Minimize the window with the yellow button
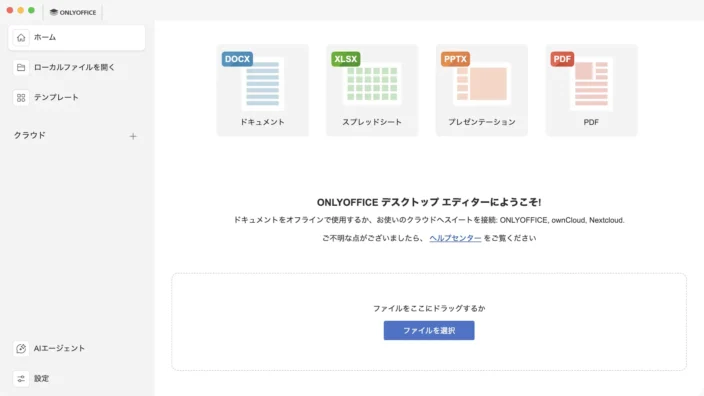The width and height of the screenshot is (704, 396). click(x=21, y=10)
